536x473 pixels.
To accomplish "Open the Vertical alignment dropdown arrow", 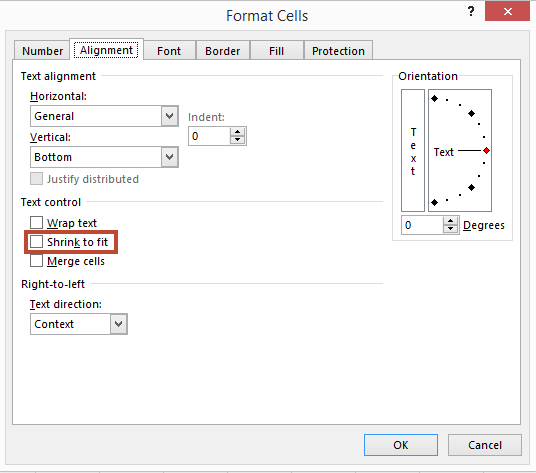I will (170, 157).
